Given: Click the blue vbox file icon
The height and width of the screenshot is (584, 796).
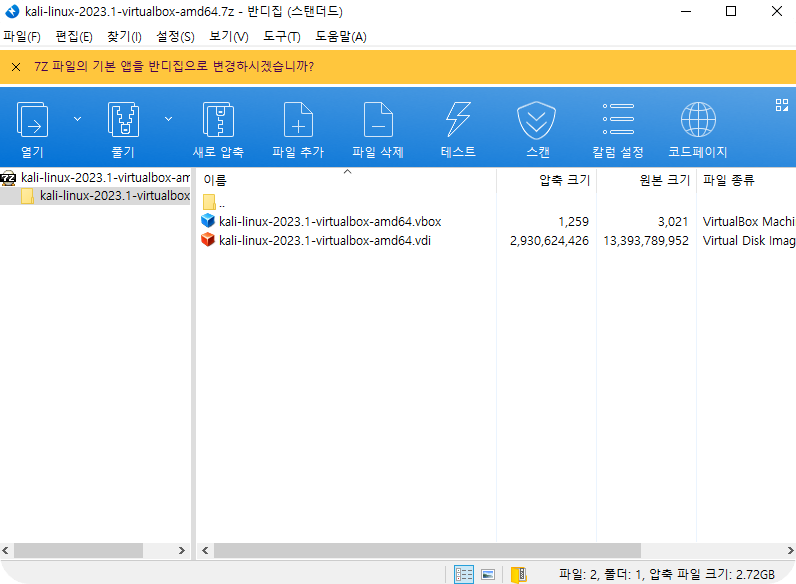Looking at the screenshot, I should [208, 221].
